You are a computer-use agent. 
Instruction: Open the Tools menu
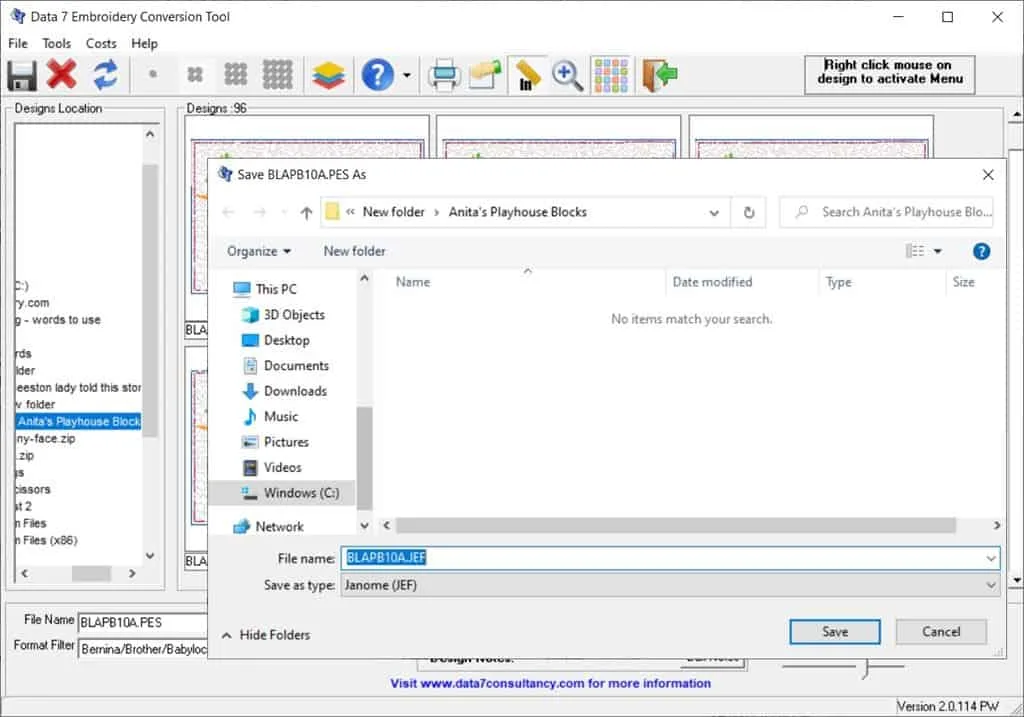pyautogui.click(x=56, y=44)
